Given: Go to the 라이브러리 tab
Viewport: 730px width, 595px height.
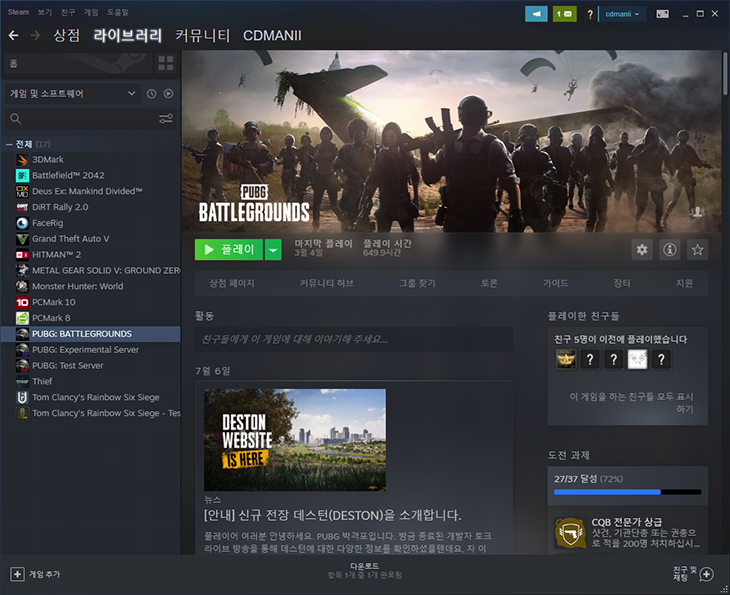Looking at the screenshot, I should 128,35.
